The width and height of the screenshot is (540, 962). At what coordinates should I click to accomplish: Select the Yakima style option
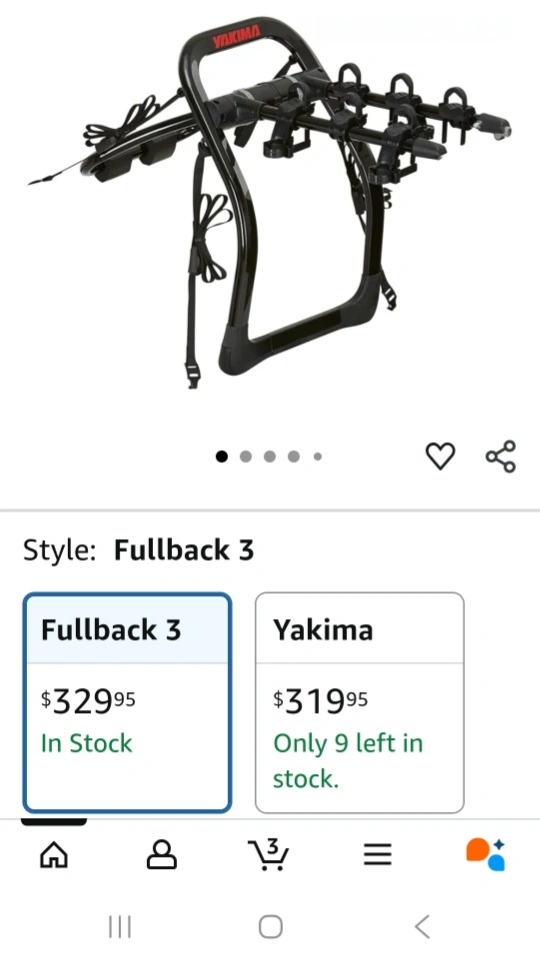coord(360,702)
